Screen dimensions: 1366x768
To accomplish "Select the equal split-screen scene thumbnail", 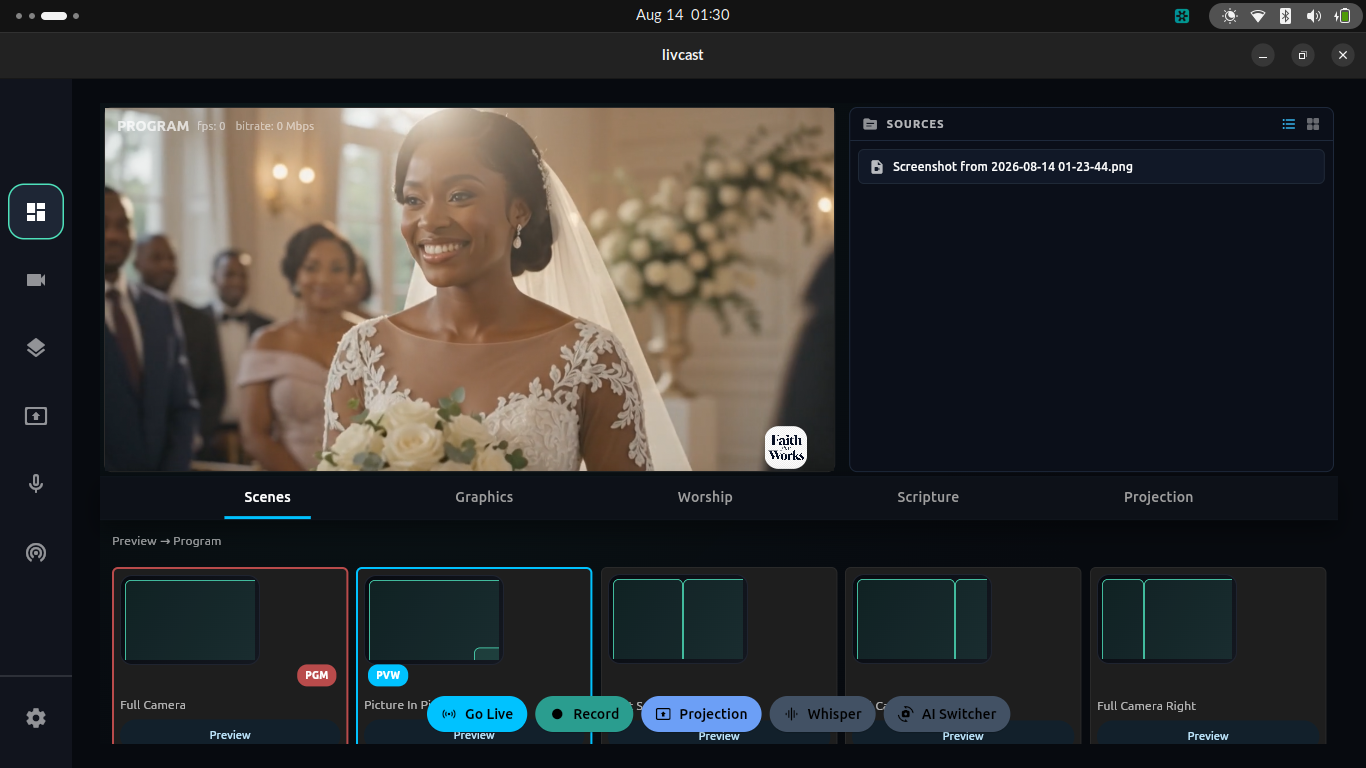I will 678,620.
